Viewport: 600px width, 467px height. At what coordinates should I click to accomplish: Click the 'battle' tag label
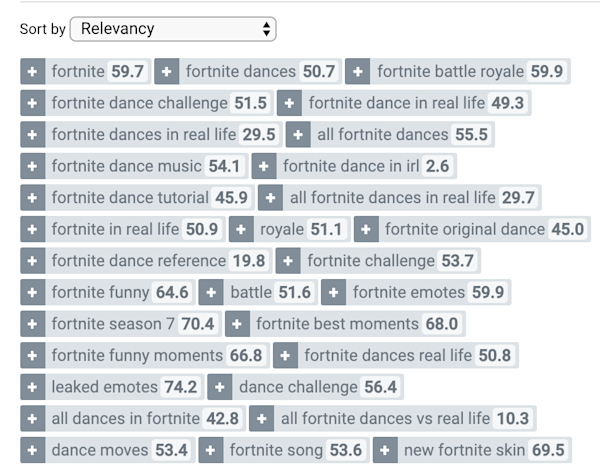point(251,292)
